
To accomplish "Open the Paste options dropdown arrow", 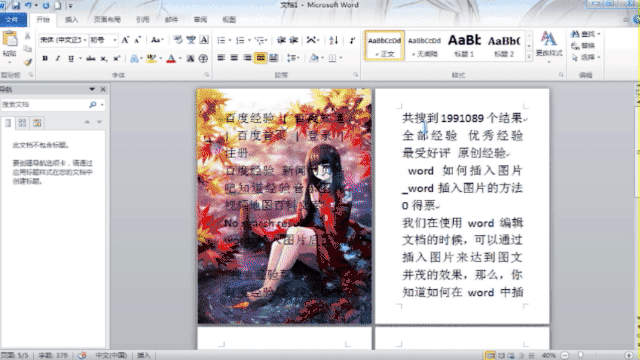I will coord(9,62).
